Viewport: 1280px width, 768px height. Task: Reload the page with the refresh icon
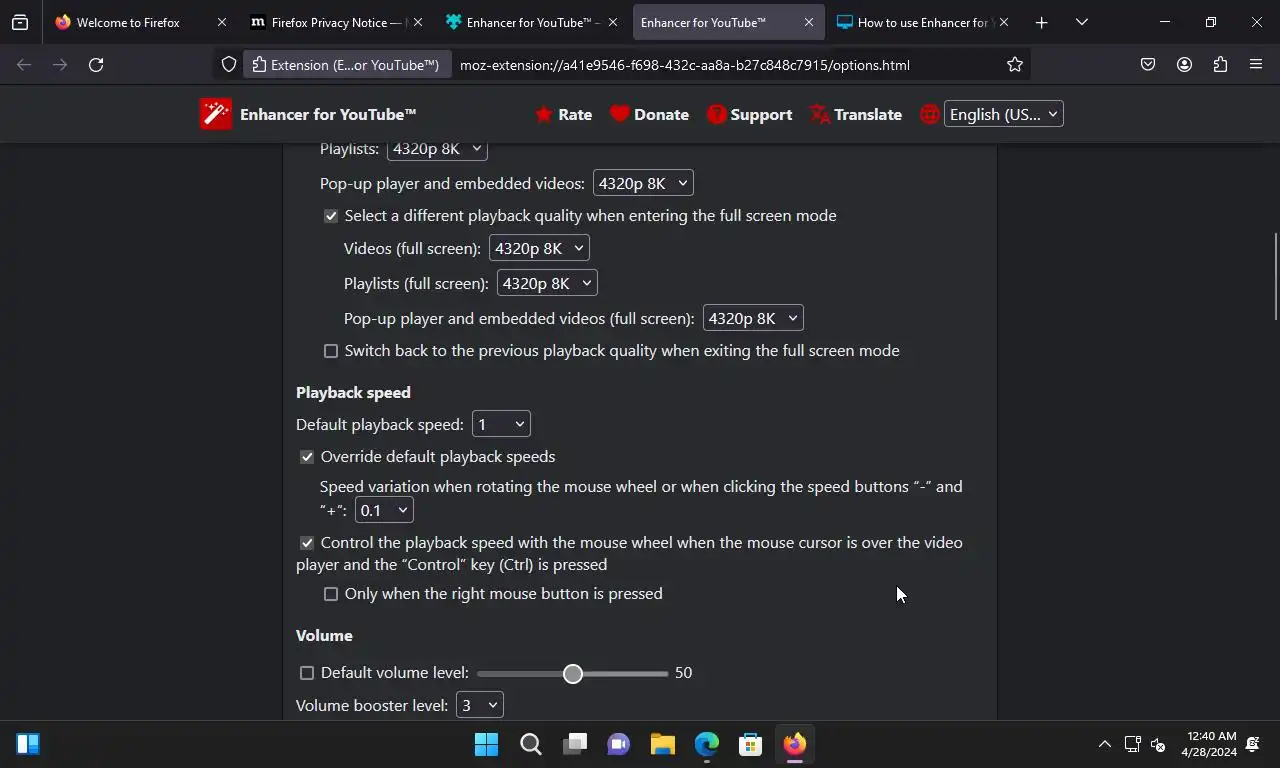[96, 65]
